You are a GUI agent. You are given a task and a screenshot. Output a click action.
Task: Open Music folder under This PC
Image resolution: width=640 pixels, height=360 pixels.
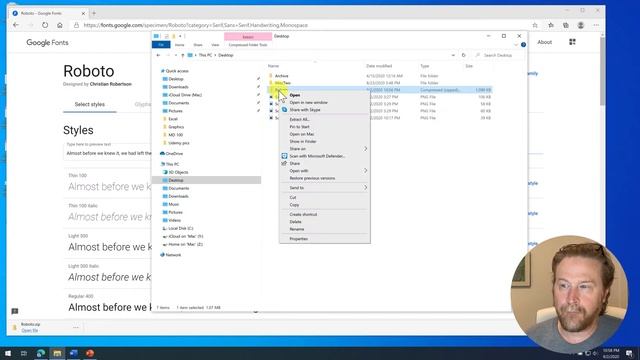(173, 204)
